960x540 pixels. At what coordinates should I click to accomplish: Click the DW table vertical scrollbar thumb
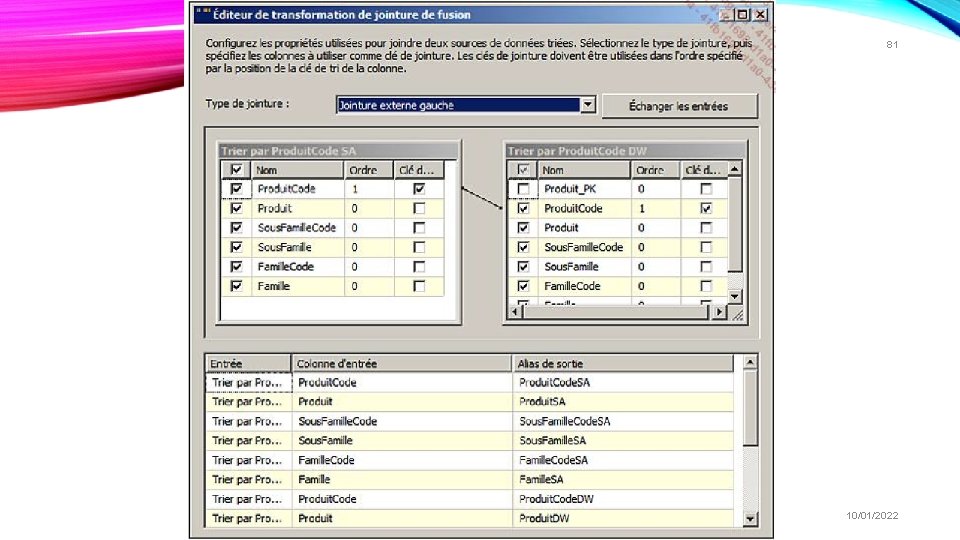735,224
